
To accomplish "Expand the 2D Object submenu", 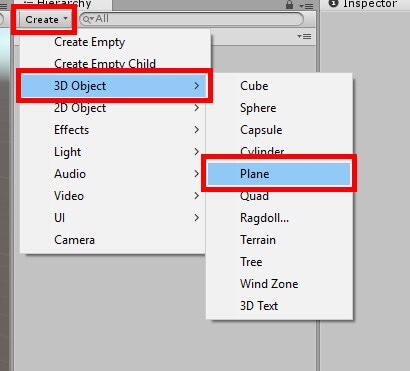I will (x=113, y=108).
